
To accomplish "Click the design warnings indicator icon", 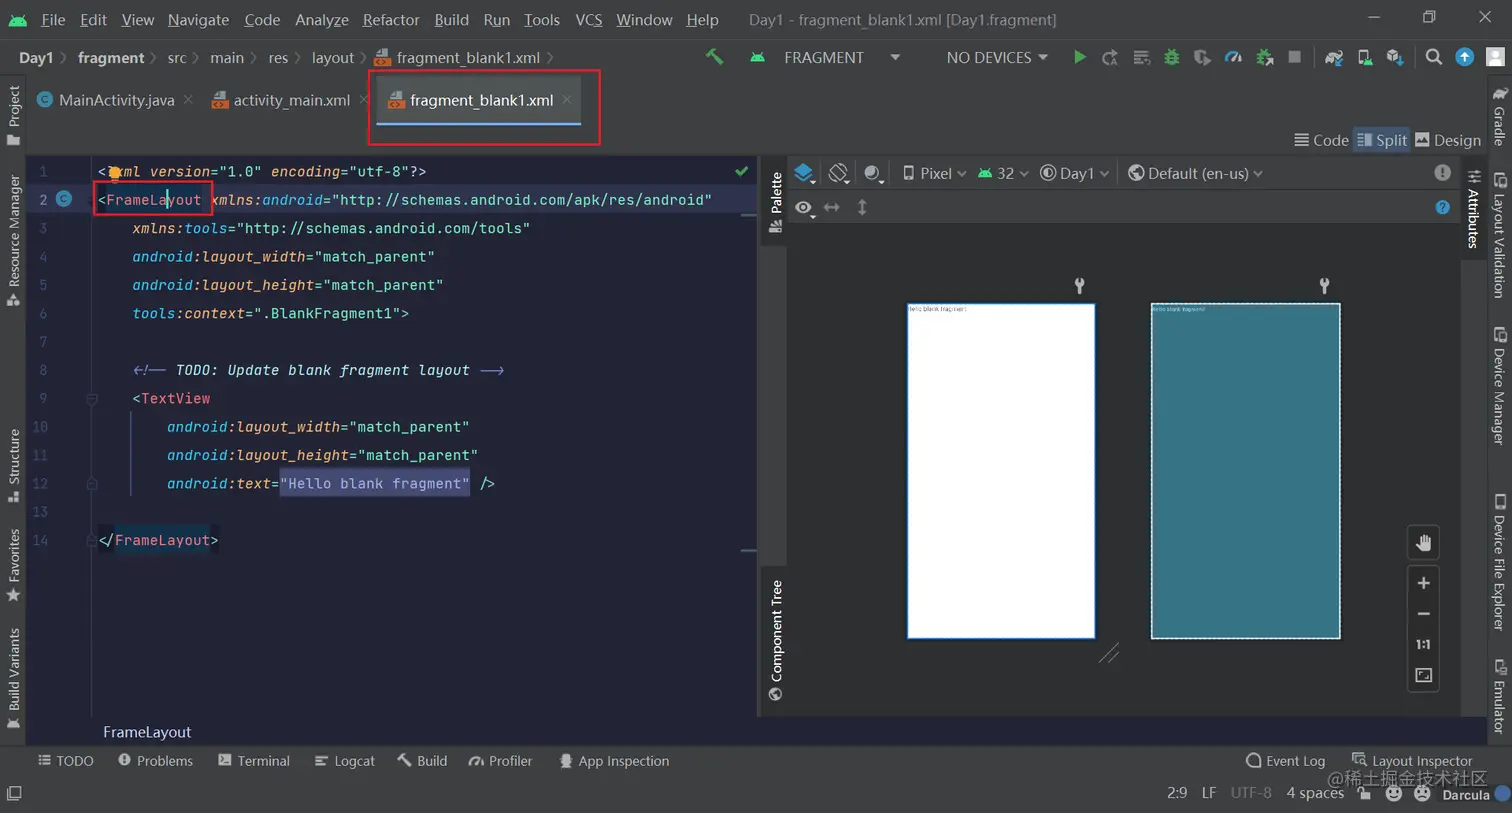I will (x=1442, y=172).
